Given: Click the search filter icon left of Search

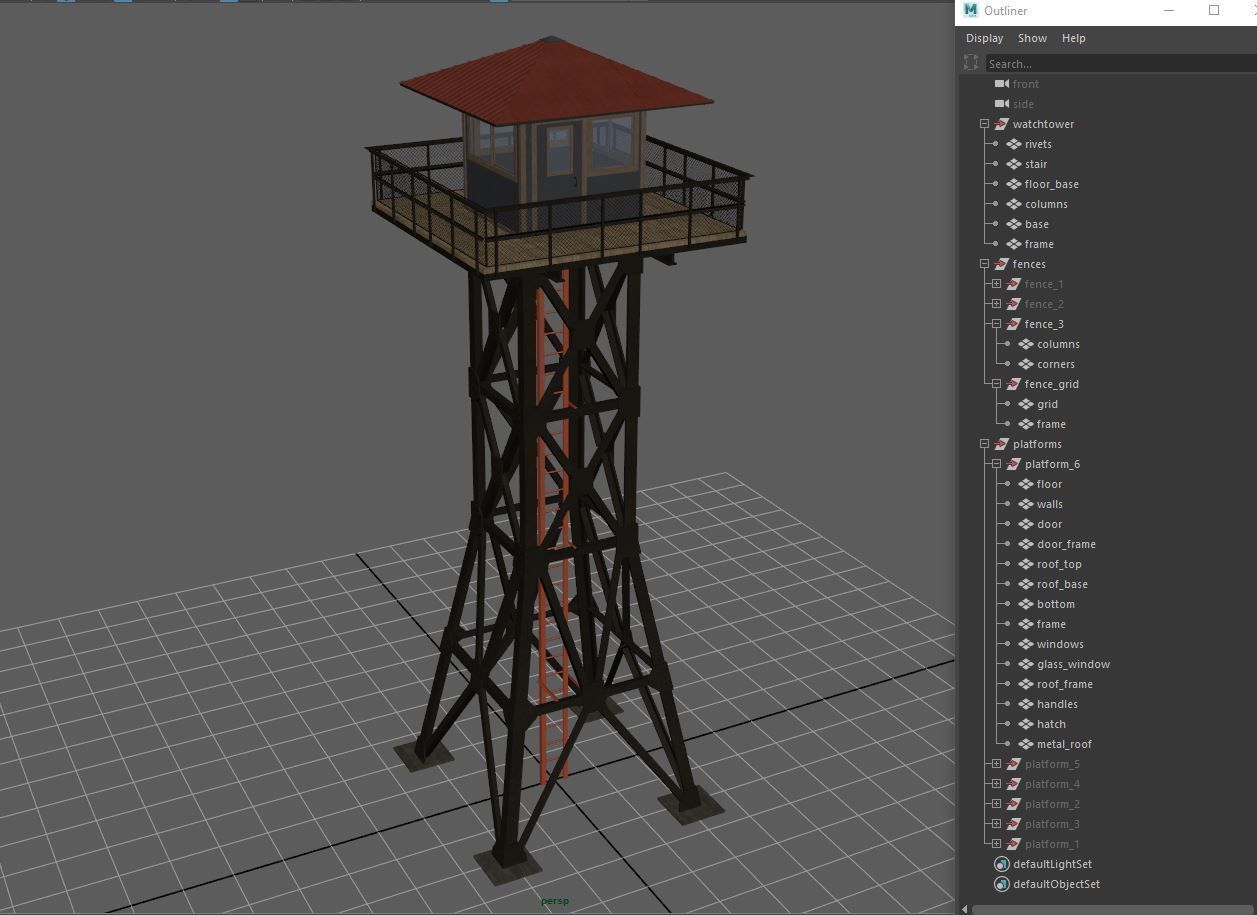Looking at the screenshot, I should point(971,63).
